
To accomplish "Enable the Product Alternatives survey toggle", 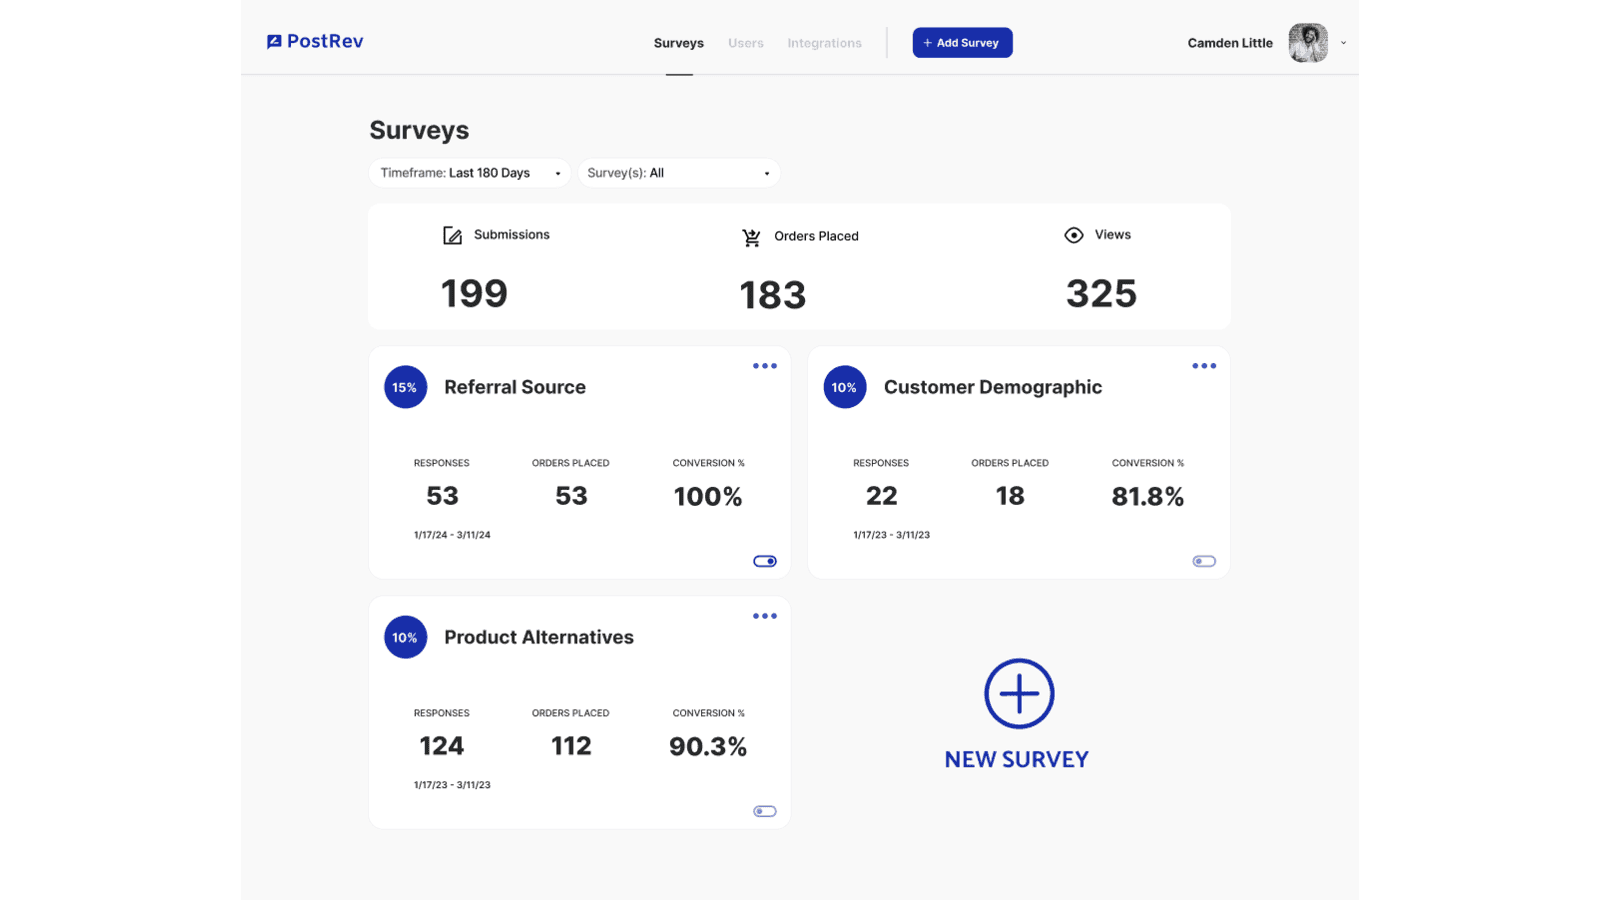I will tap(765, 811).
